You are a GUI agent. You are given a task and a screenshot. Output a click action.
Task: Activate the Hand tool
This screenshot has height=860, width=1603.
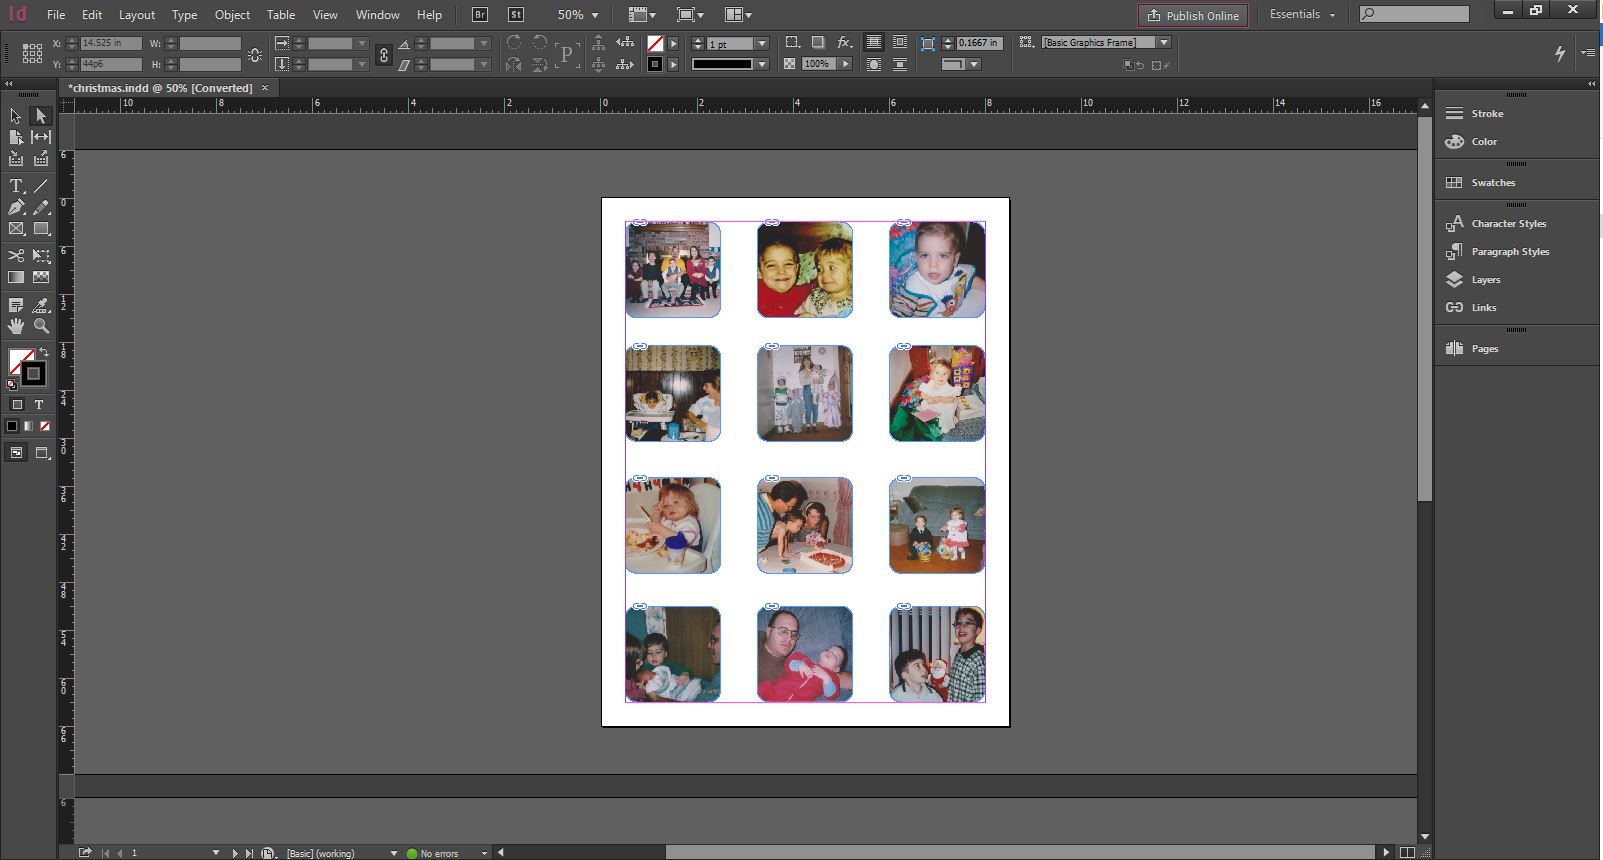click(16, 326)
